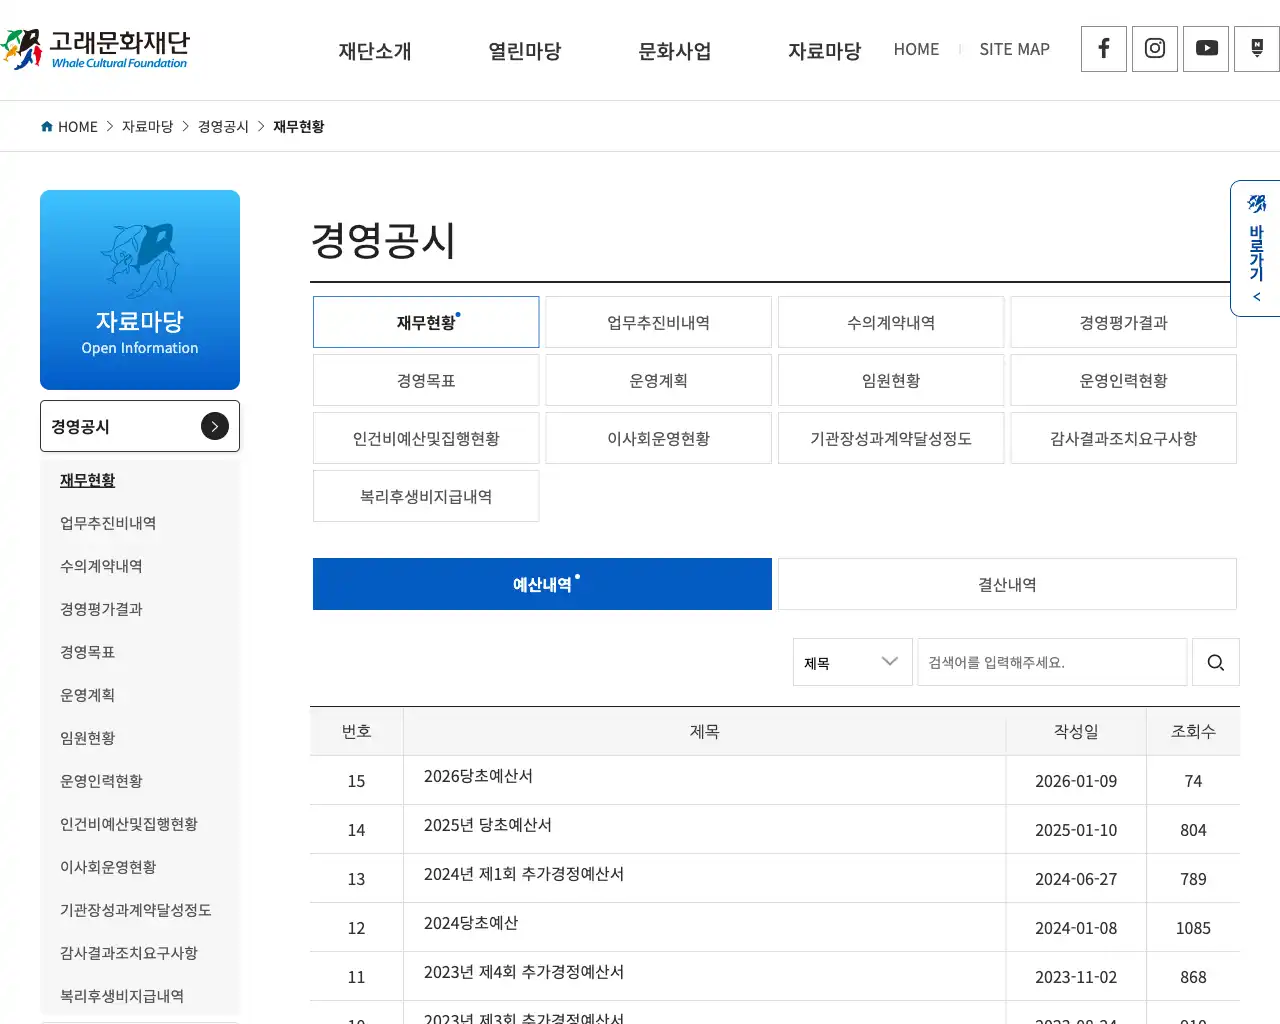Switch to the 결산내역 tab
This screenshot has height=1024, width=1280.
tap(1006, 584)
